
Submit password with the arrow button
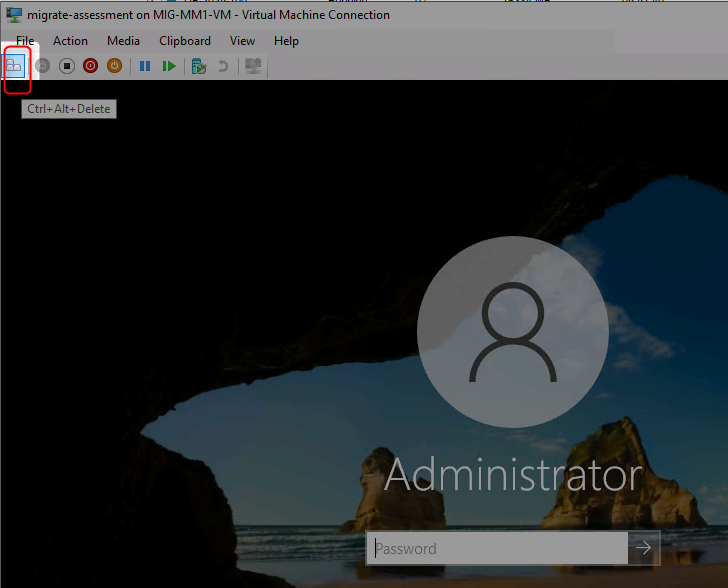[x=644, y=548]
